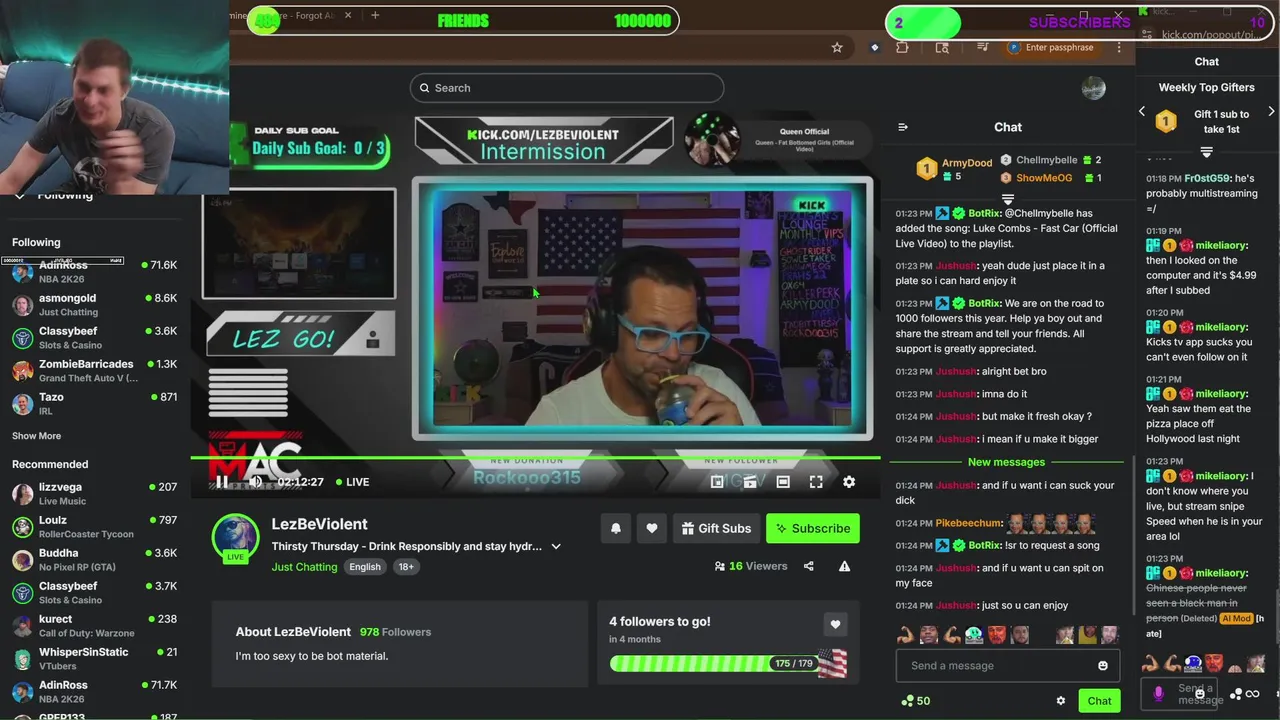Send message with green Chat button

(x=1099, y=701)
